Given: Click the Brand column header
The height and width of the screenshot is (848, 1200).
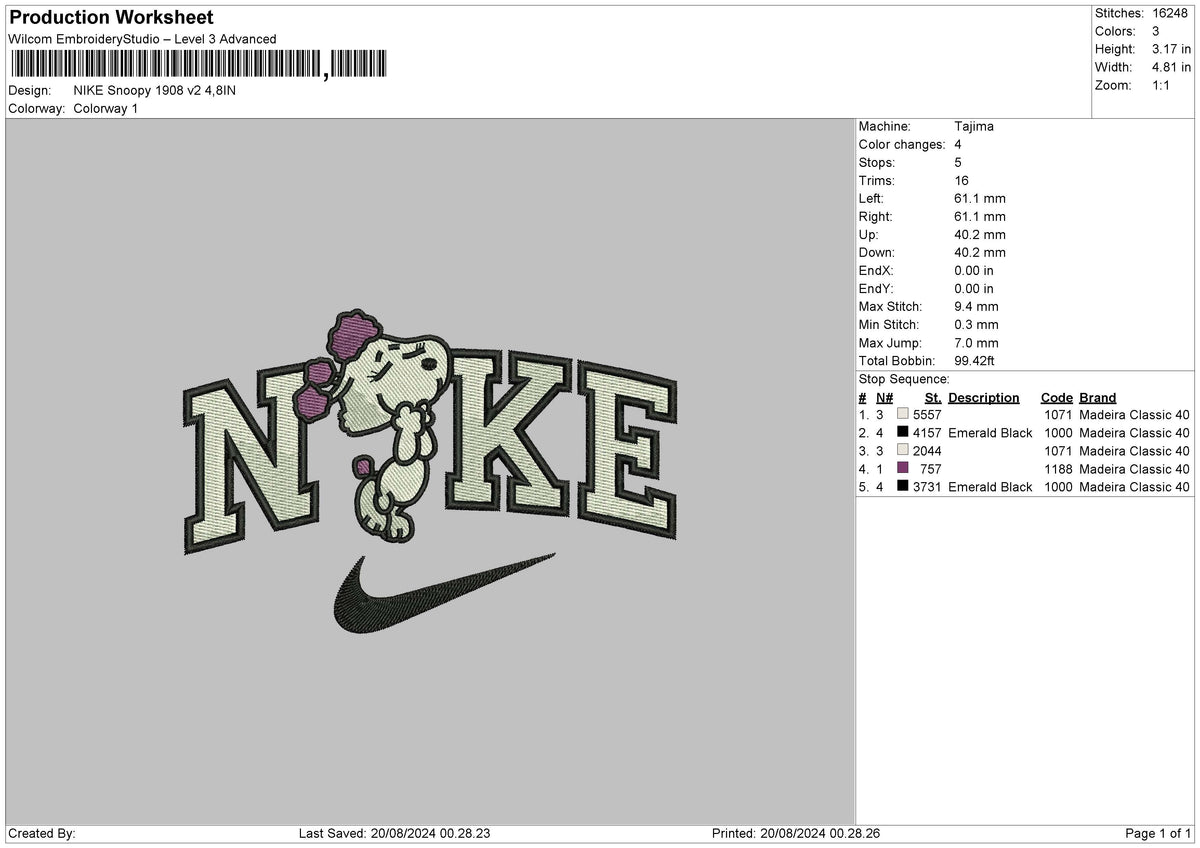Looking at the screenshot, I should [x=1097, y=397].
